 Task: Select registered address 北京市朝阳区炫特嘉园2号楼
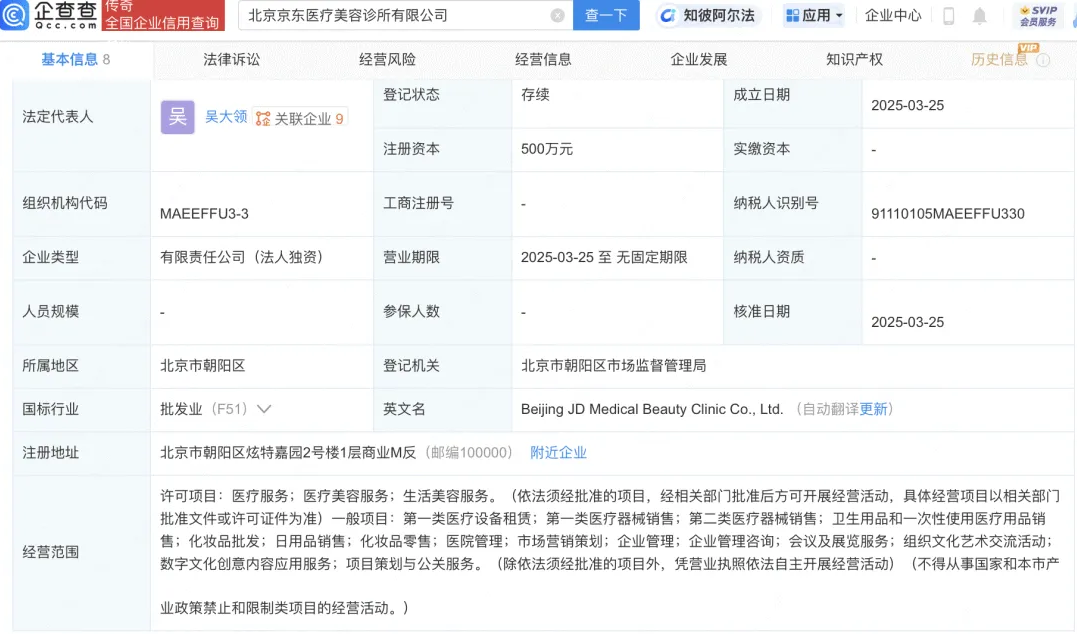click(288, 453)
